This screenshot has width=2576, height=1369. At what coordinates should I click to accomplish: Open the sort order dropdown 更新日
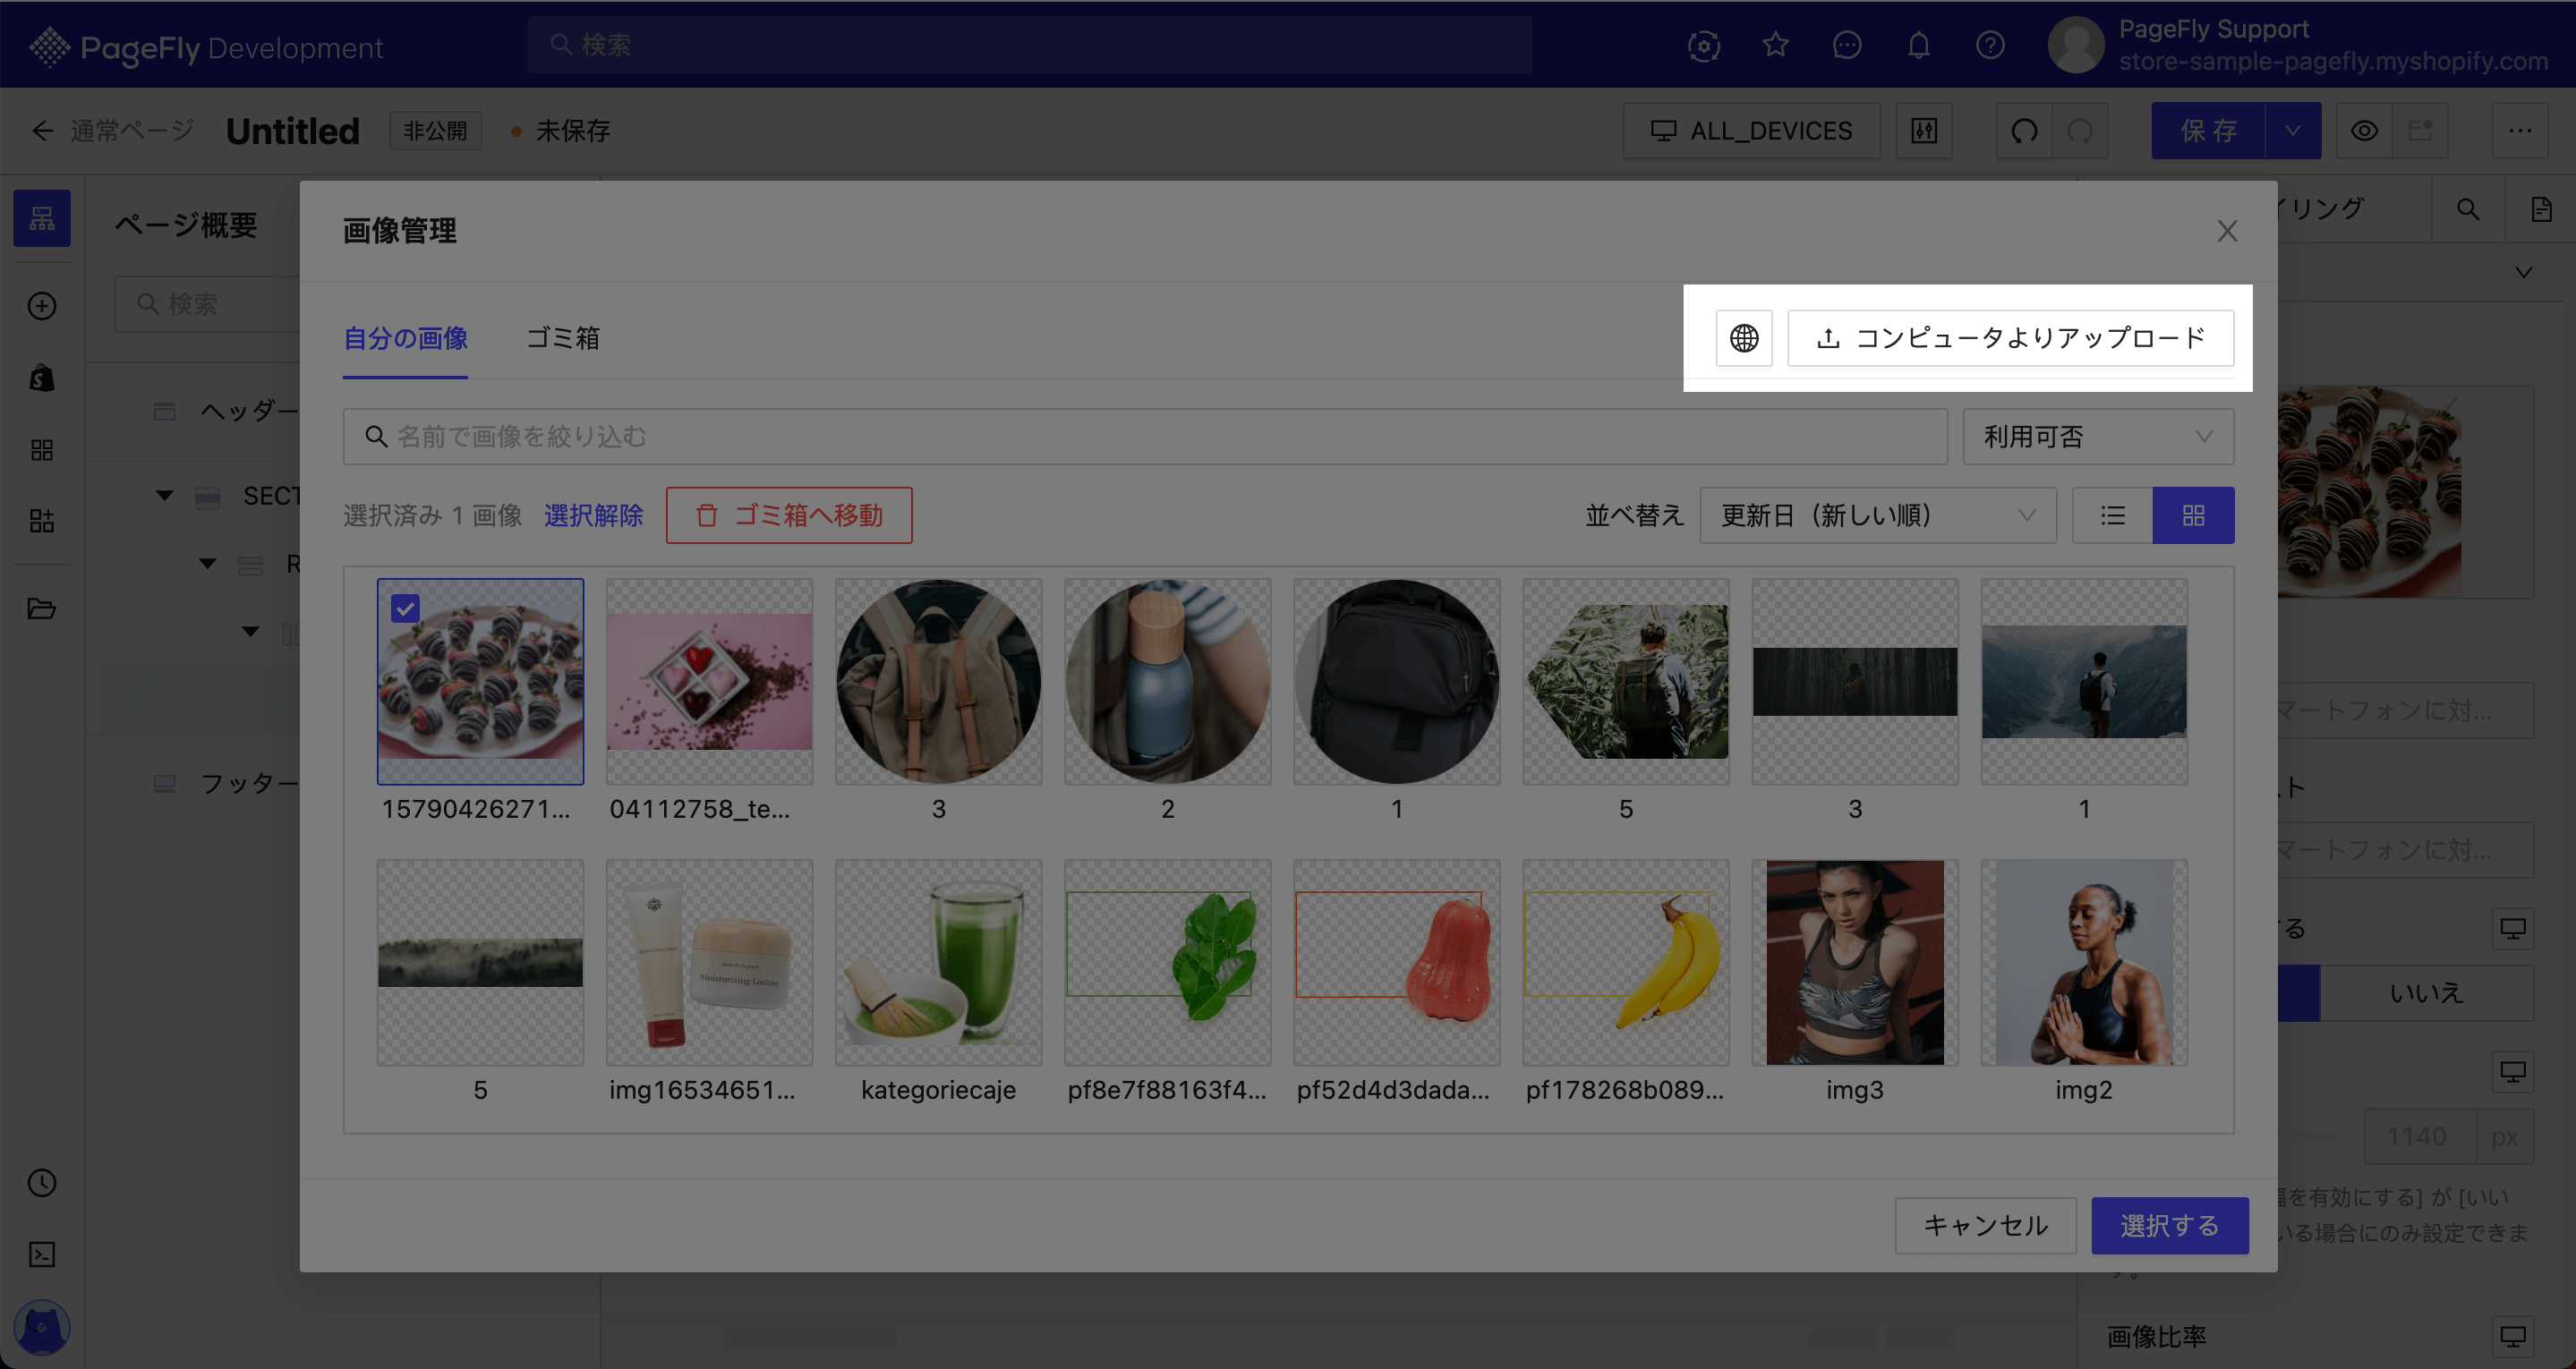point(1878,515)
